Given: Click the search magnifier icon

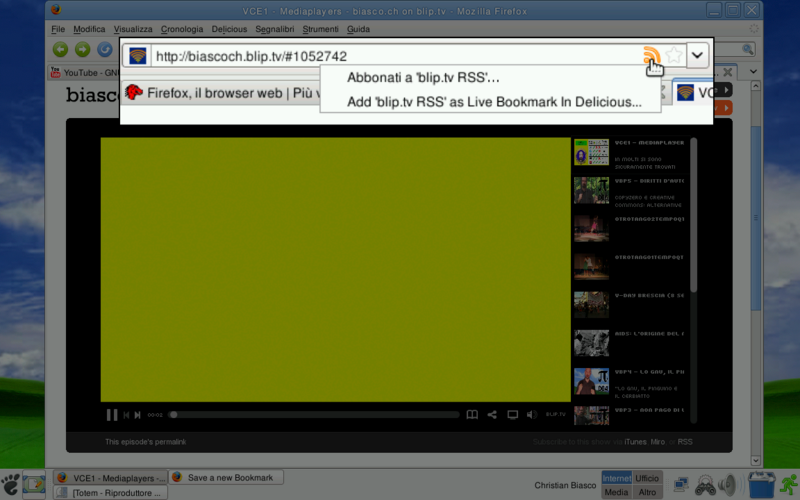Looking at the screenshot, I should 747,49.
